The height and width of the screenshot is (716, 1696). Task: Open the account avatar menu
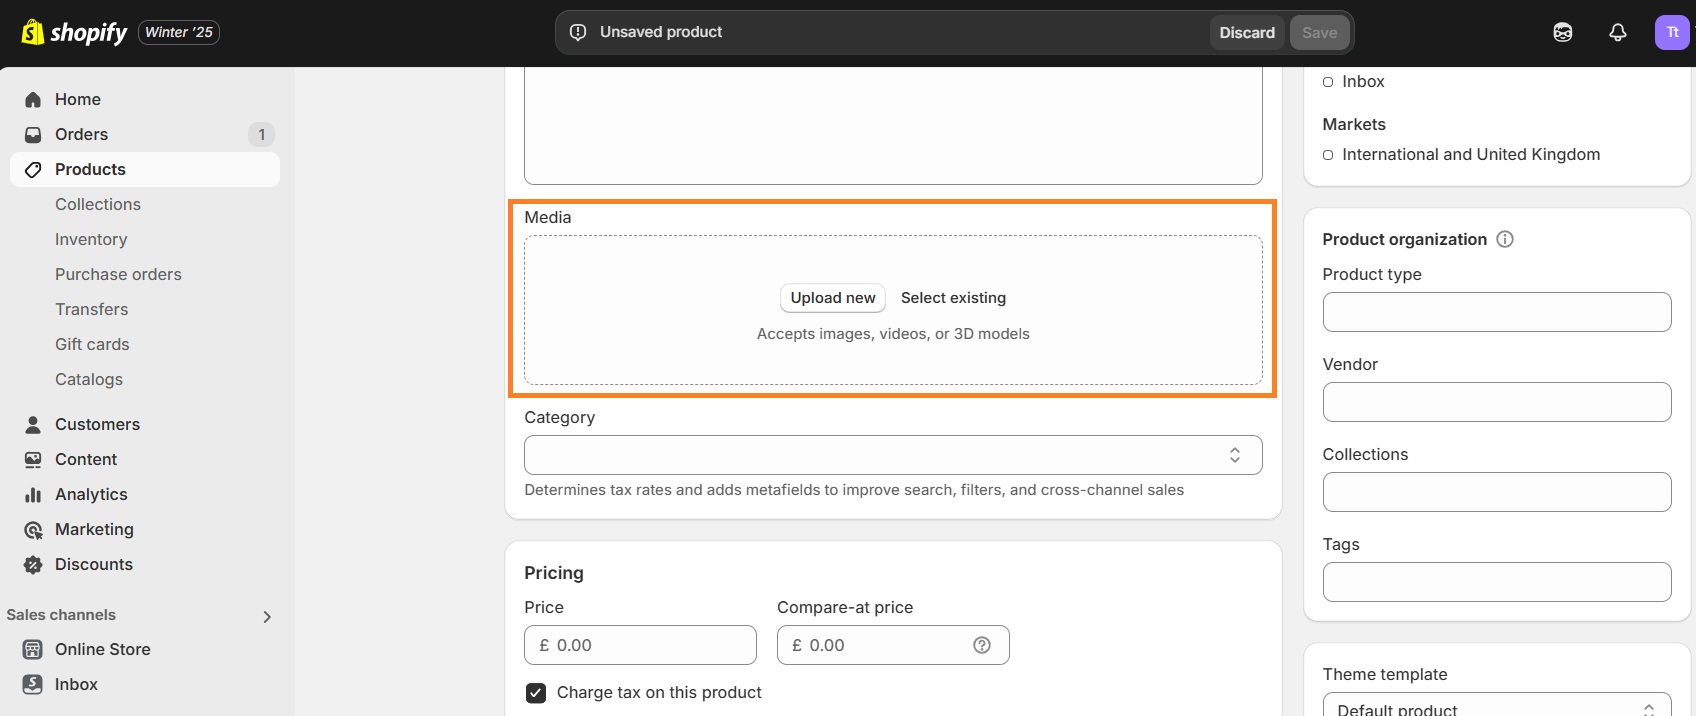click(1671, 33)
